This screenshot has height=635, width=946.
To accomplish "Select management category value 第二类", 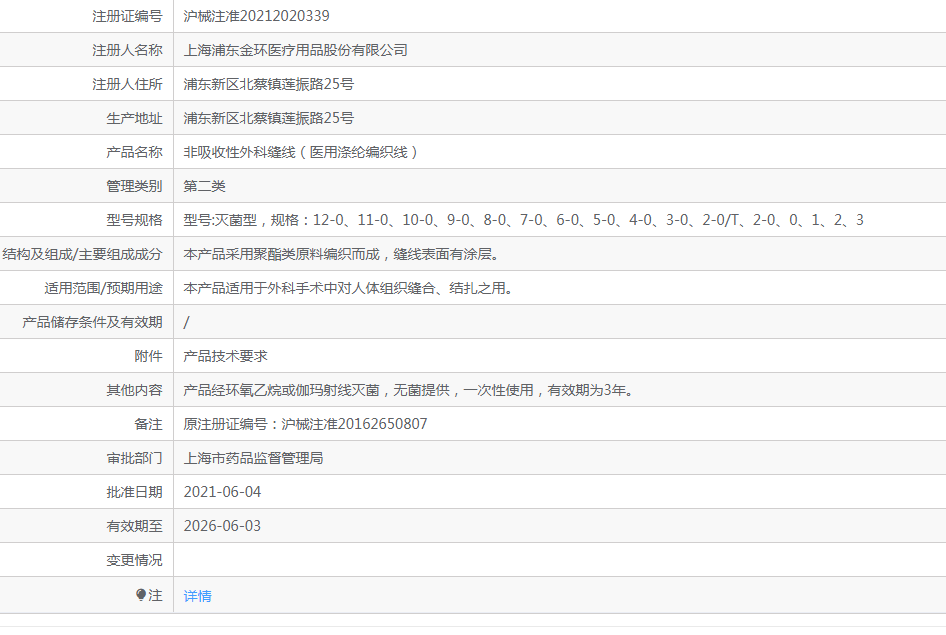I will [x=205, y=186].
